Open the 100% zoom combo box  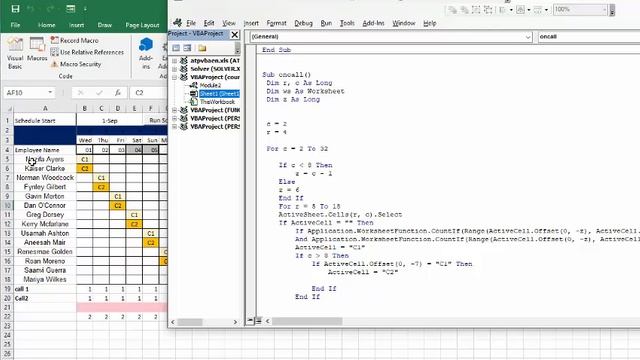pyautogui.click(x=580, y=9)
